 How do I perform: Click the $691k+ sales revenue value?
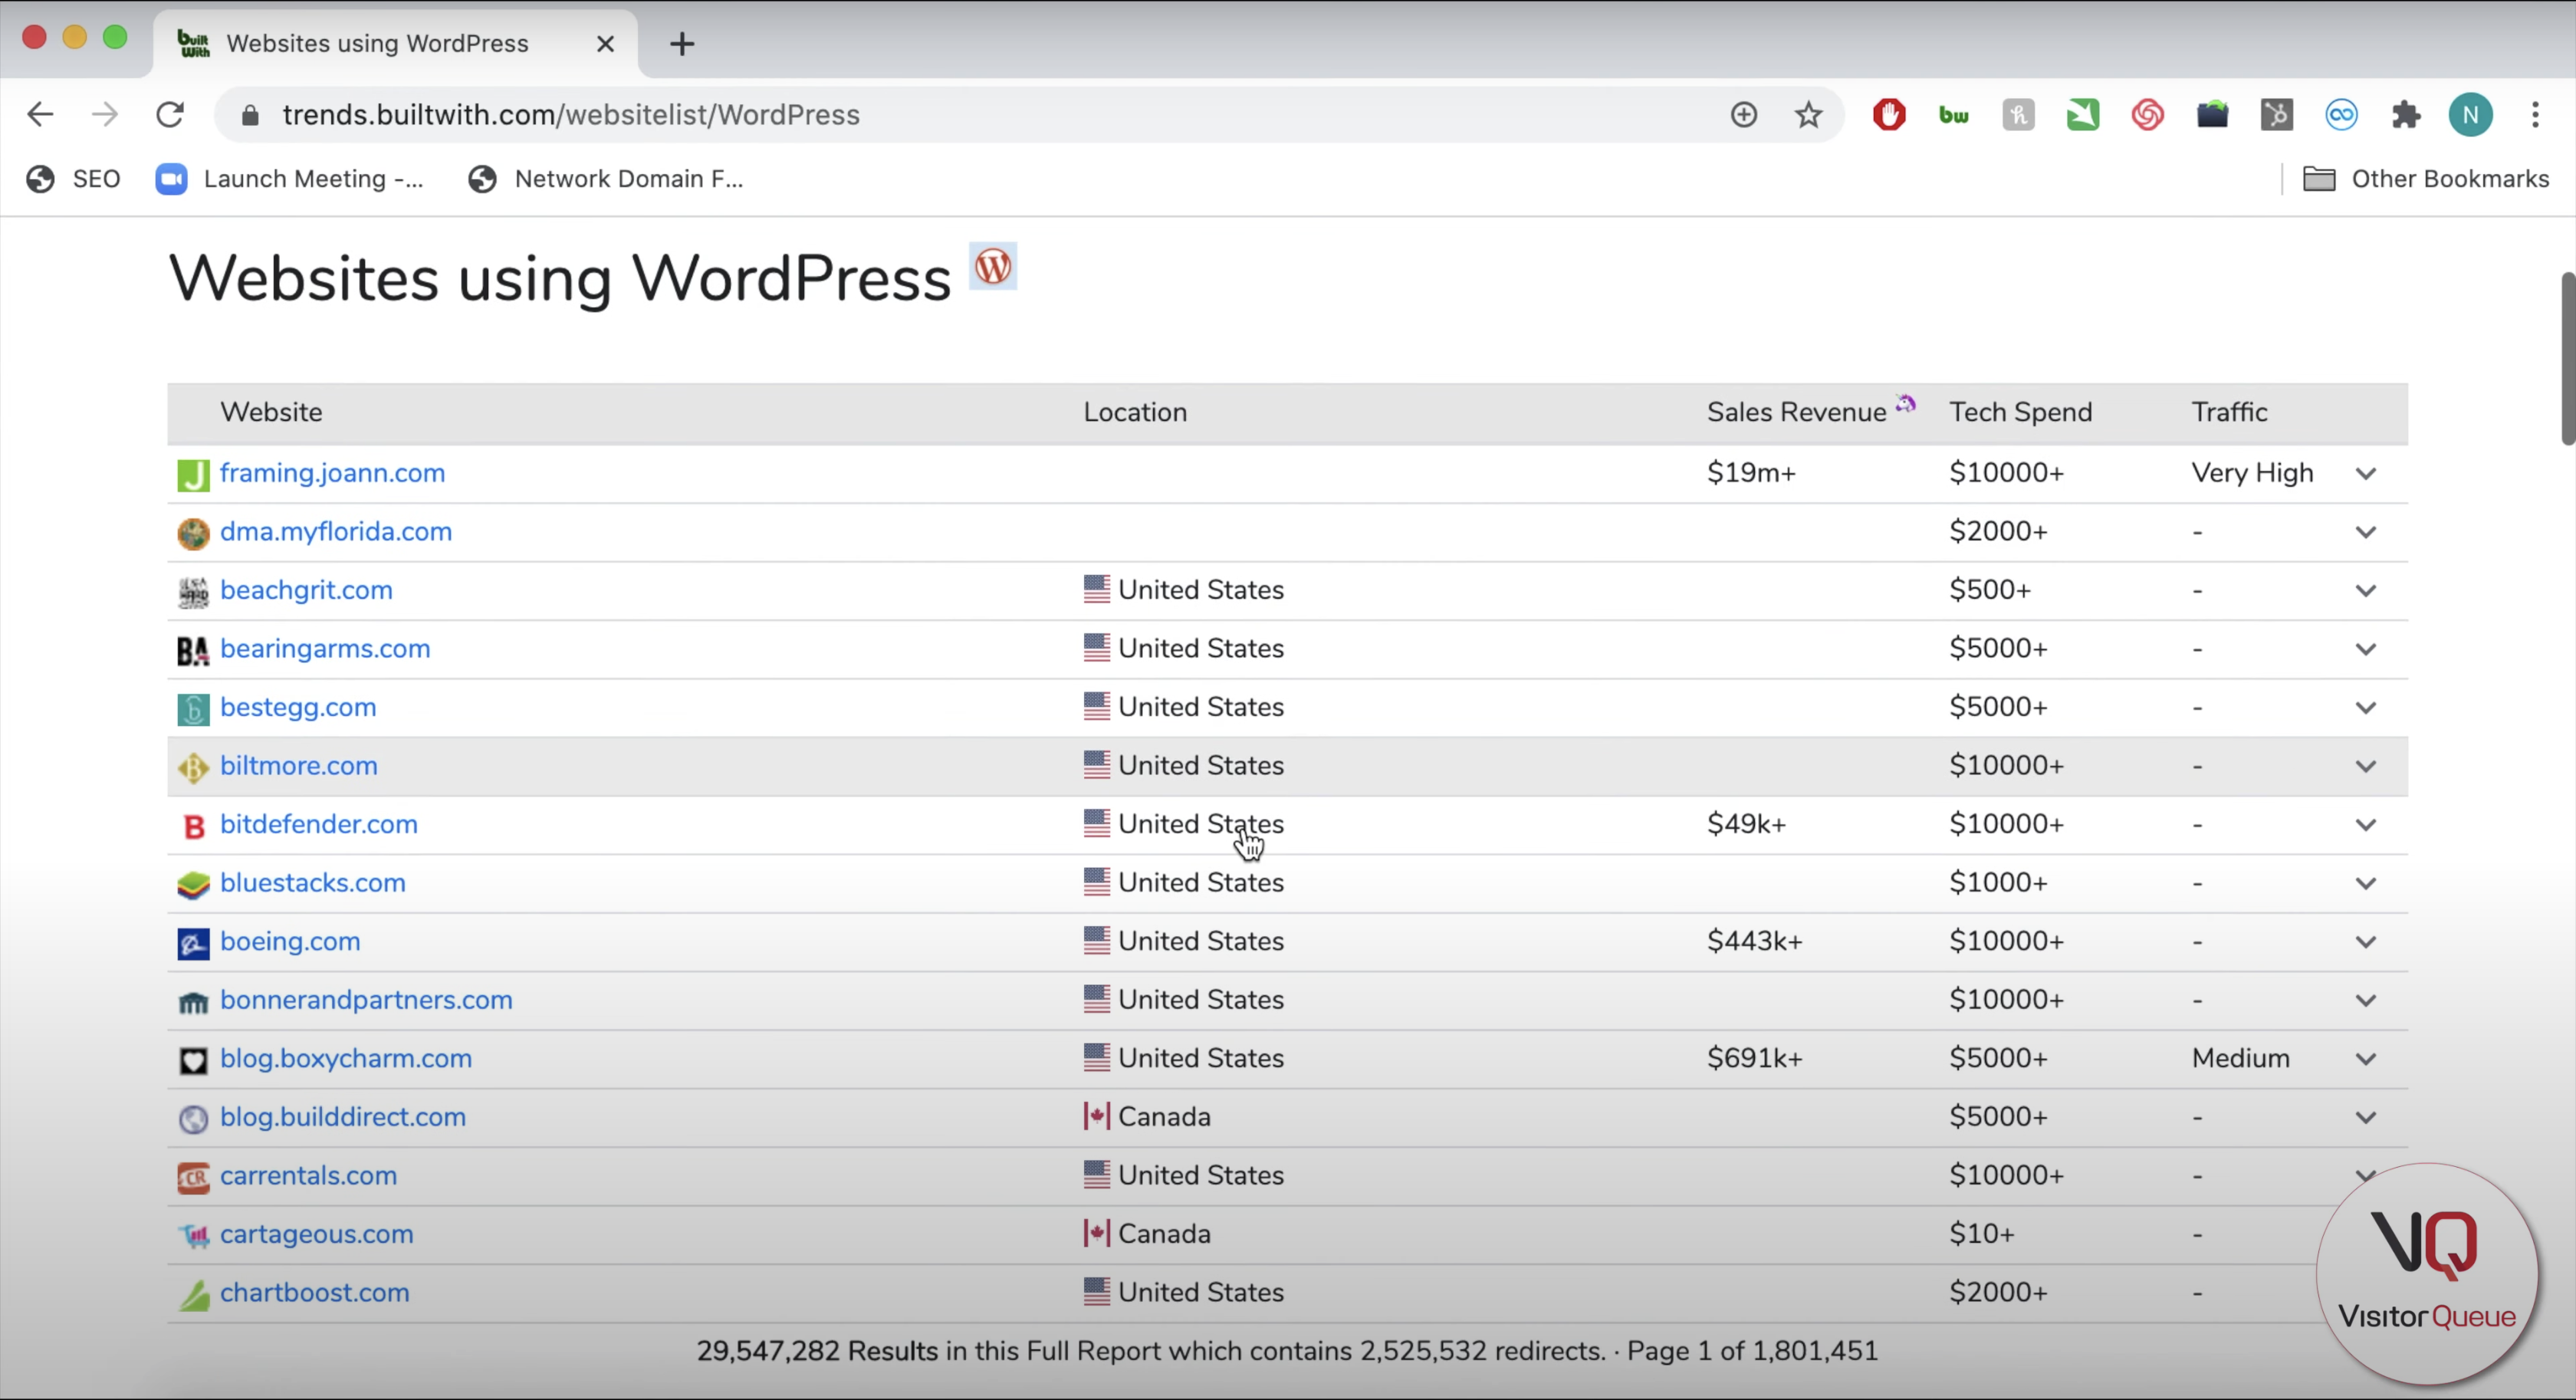[x=1754, y=1059]
